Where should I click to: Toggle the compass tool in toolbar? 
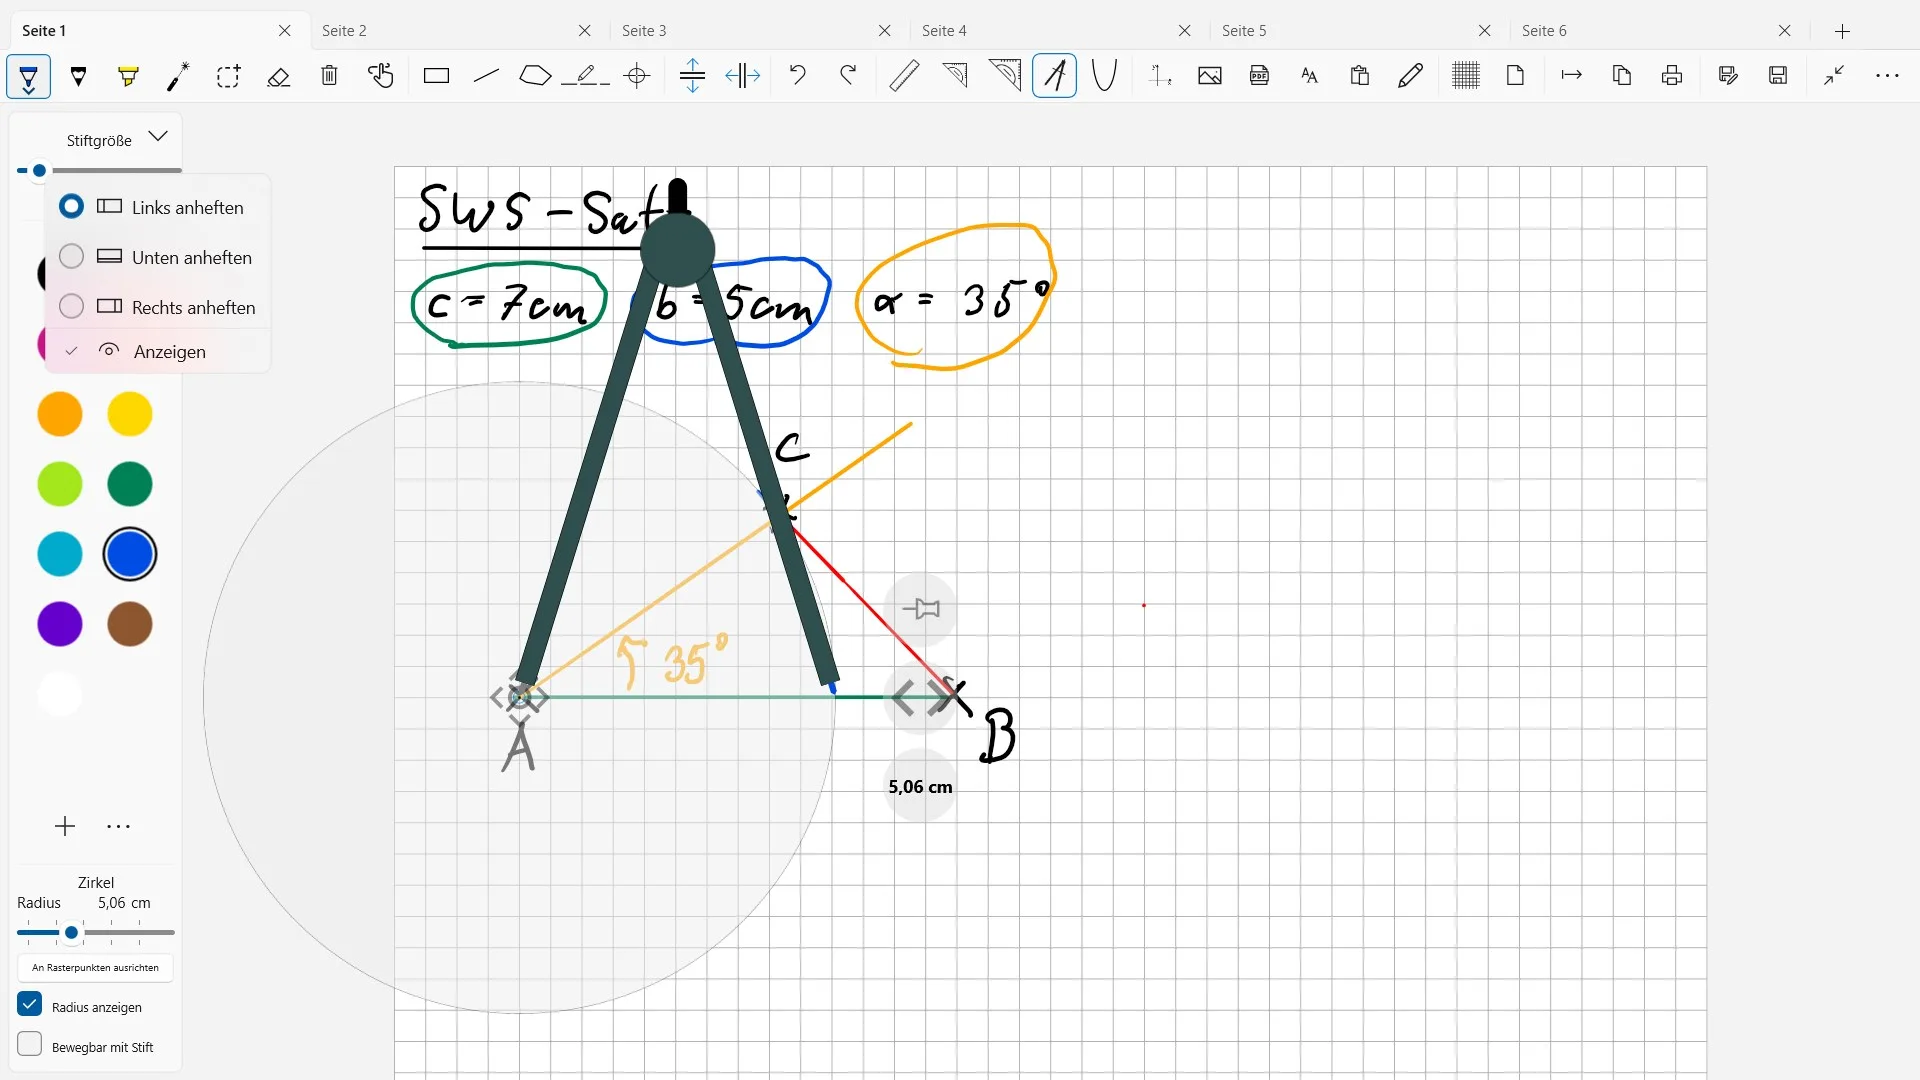(1054, 76)
